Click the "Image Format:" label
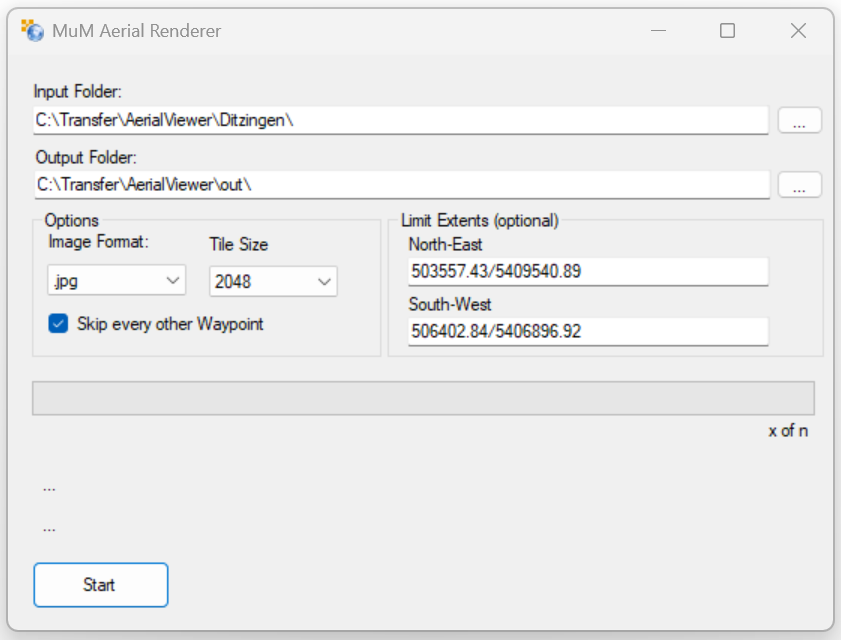The height and width of the screenshot is (640, 841). click(98, 242)
